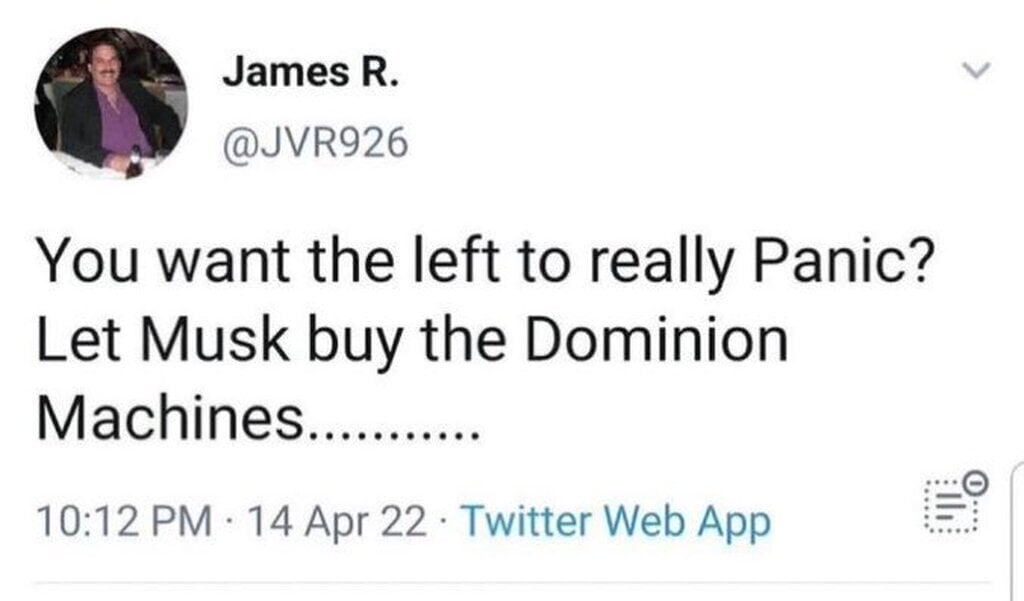Viewport: 1024px width, 601px height.
Task: Click the divider line below the timestamp
Action: click(512, 582)
